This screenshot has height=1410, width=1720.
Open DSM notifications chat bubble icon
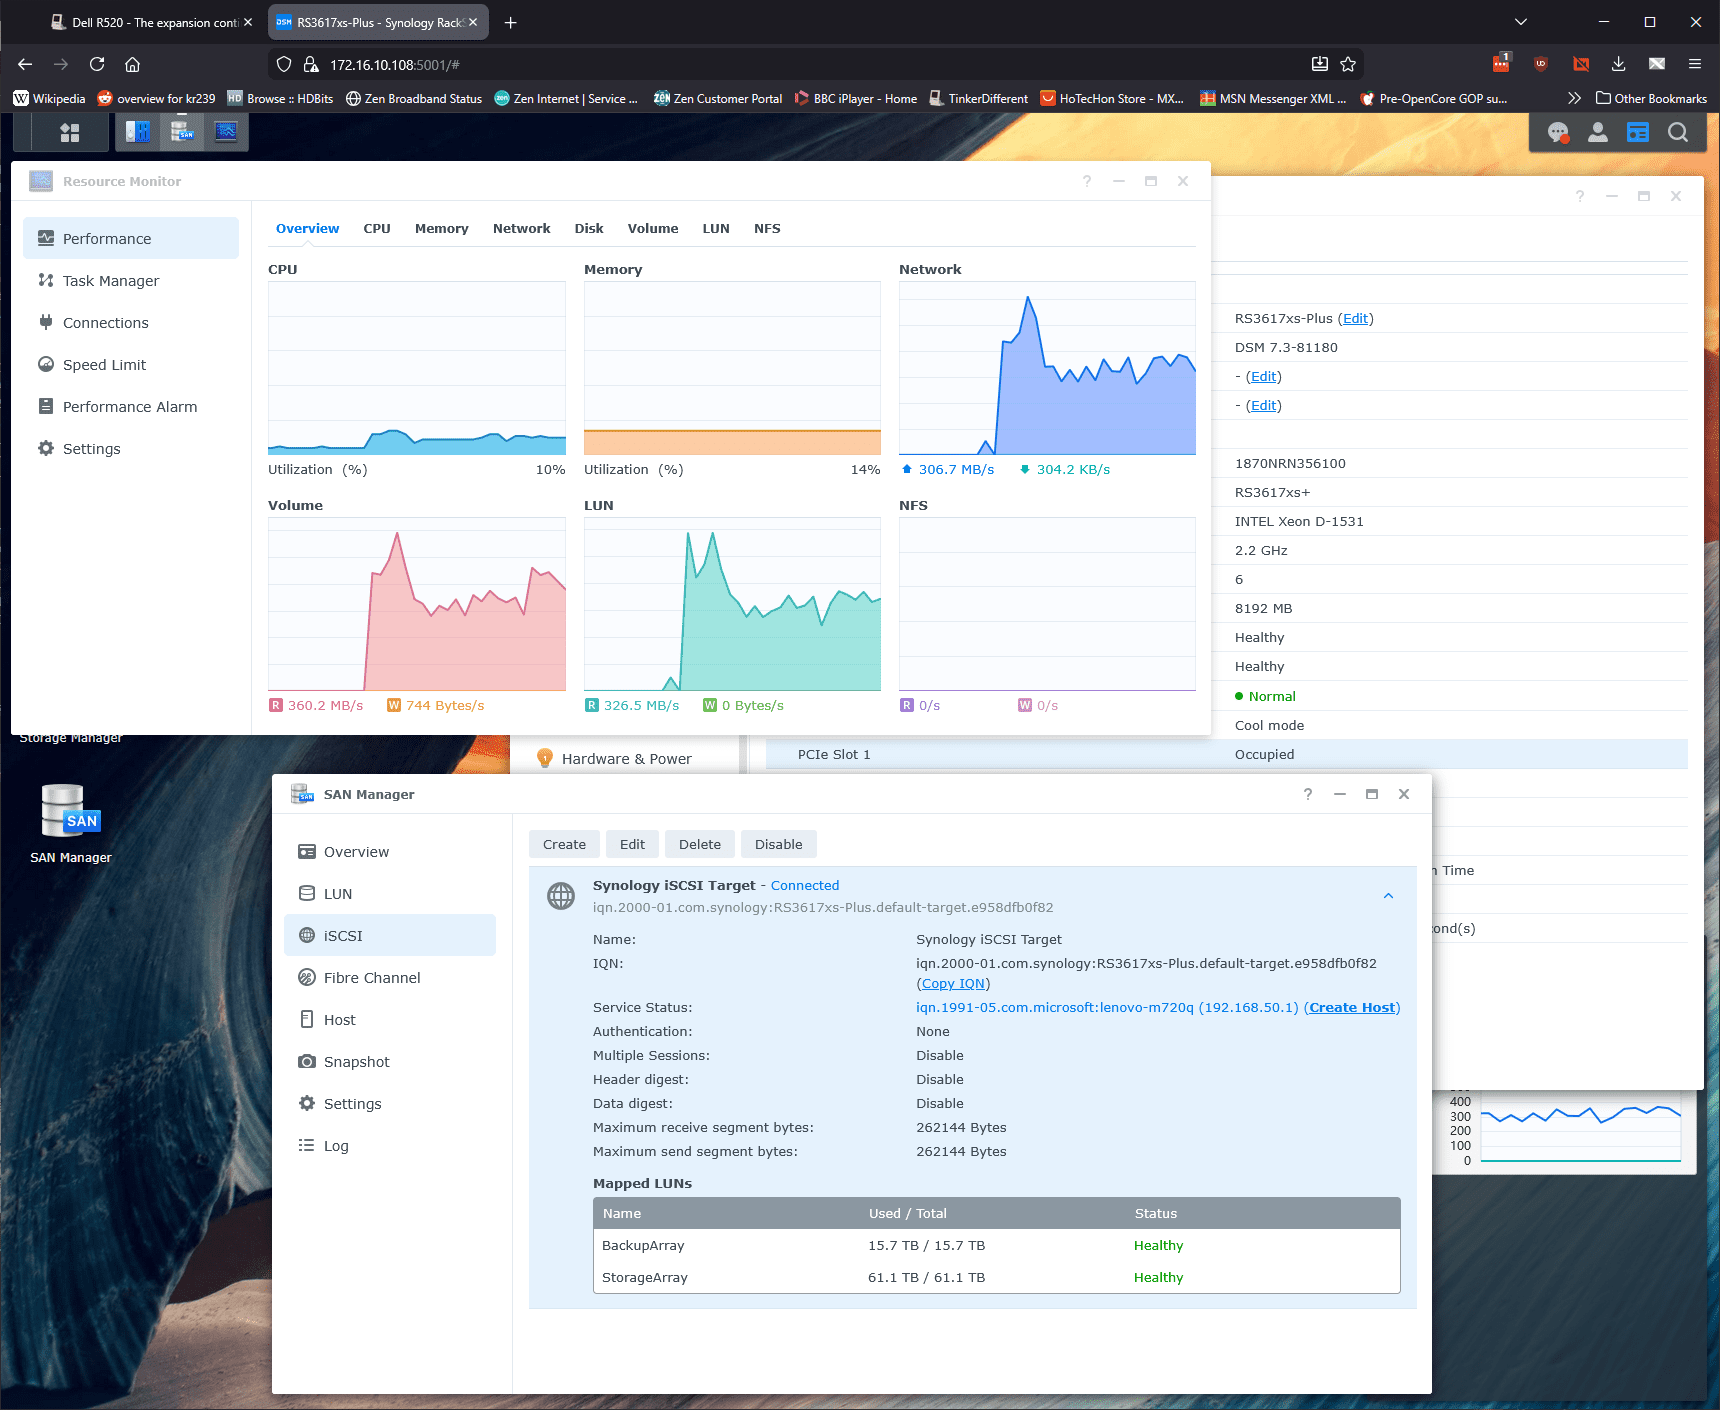click(x=1557, y=132)
